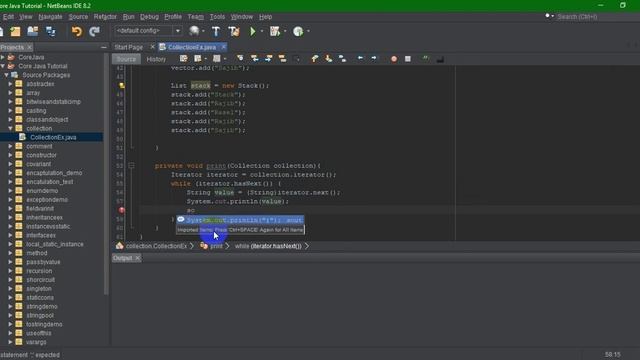Click the Save All icon
This screenshot has height=360, width=640.
(51, 31)
